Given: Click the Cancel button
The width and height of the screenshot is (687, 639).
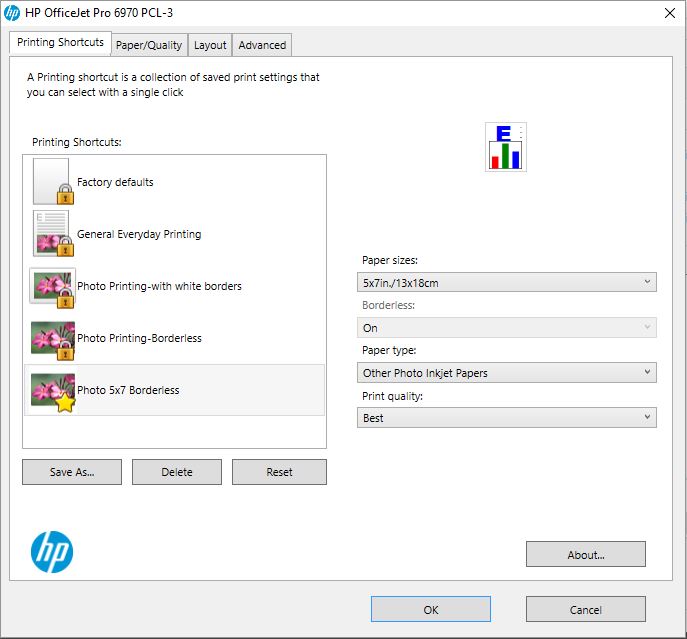Looking at the screenshot, I should pyautogui.click(x=586, y=609).
